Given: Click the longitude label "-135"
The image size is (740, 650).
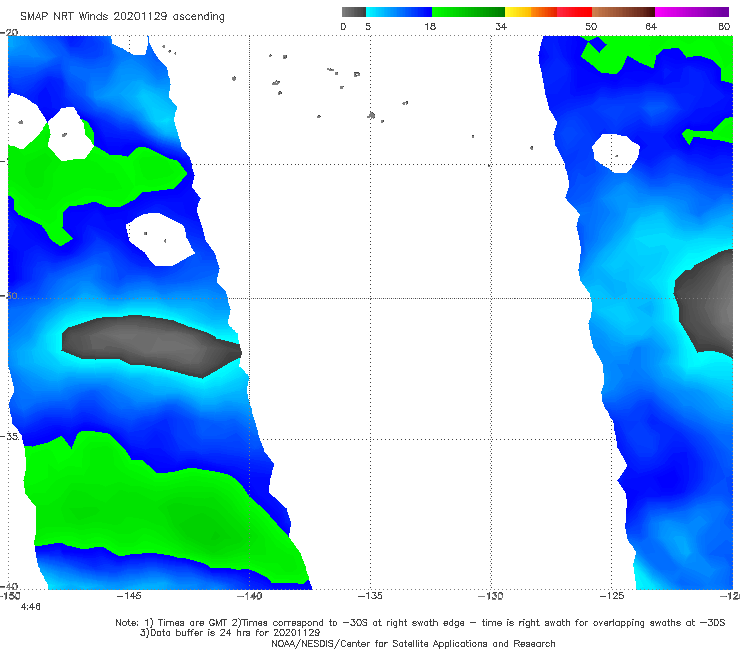Looking at the screenshot, I should [370, 596].
